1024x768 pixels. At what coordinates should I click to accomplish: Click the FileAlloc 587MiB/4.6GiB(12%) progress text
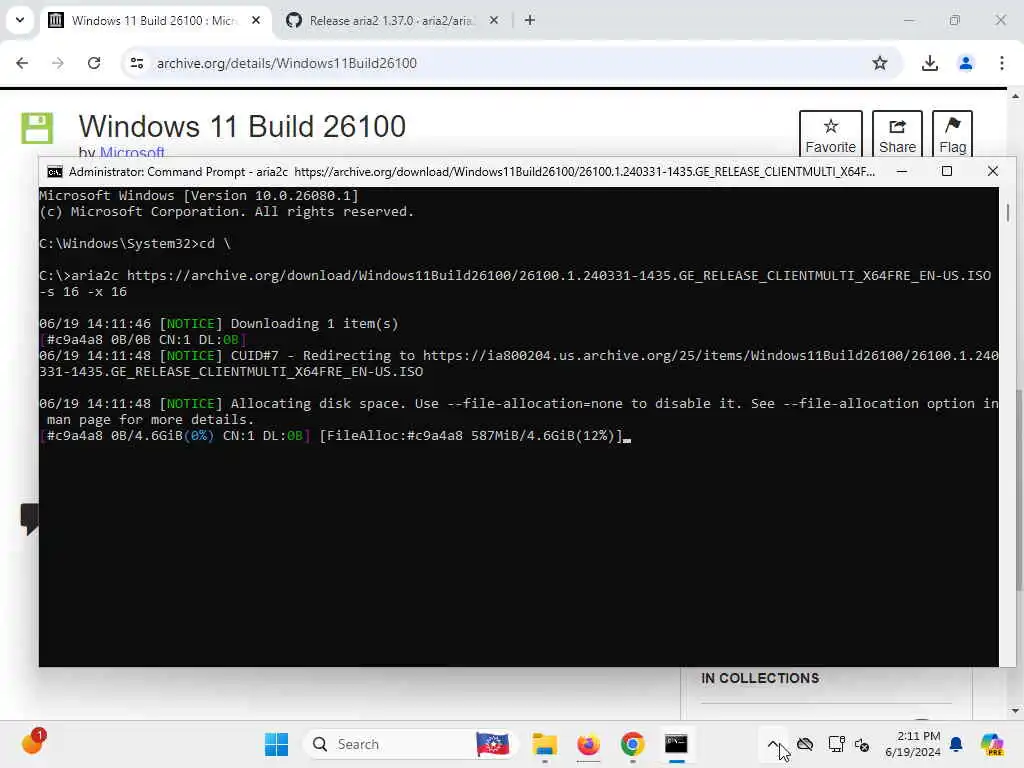[471, 436]
